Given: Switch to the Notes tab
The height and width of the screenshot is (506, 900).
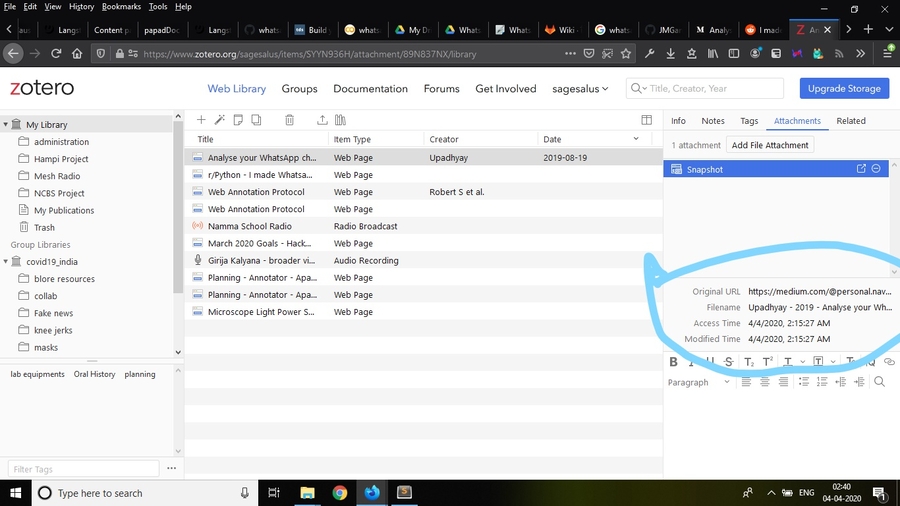Looking at the screenshot, I should click(x=713, y=121).
